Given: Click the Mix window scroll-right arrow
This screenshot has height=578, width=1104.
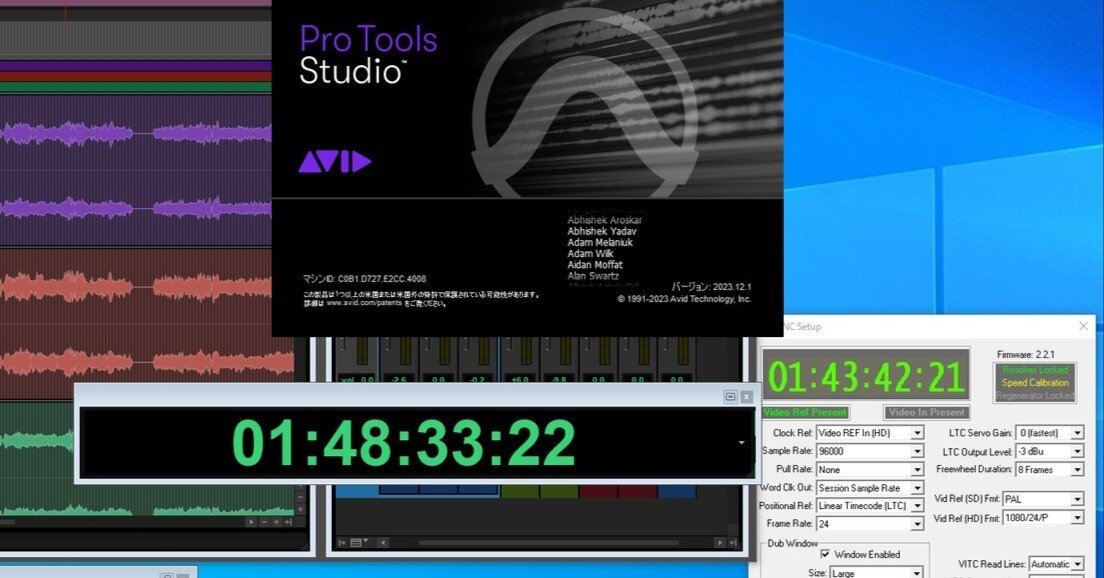Looking at the screenshot, I should pyautogui.click(x=719, y=542).
